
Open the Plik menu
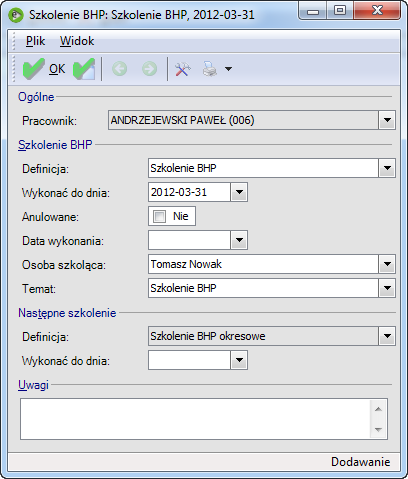pyautogui.click(x=35, y=41)
